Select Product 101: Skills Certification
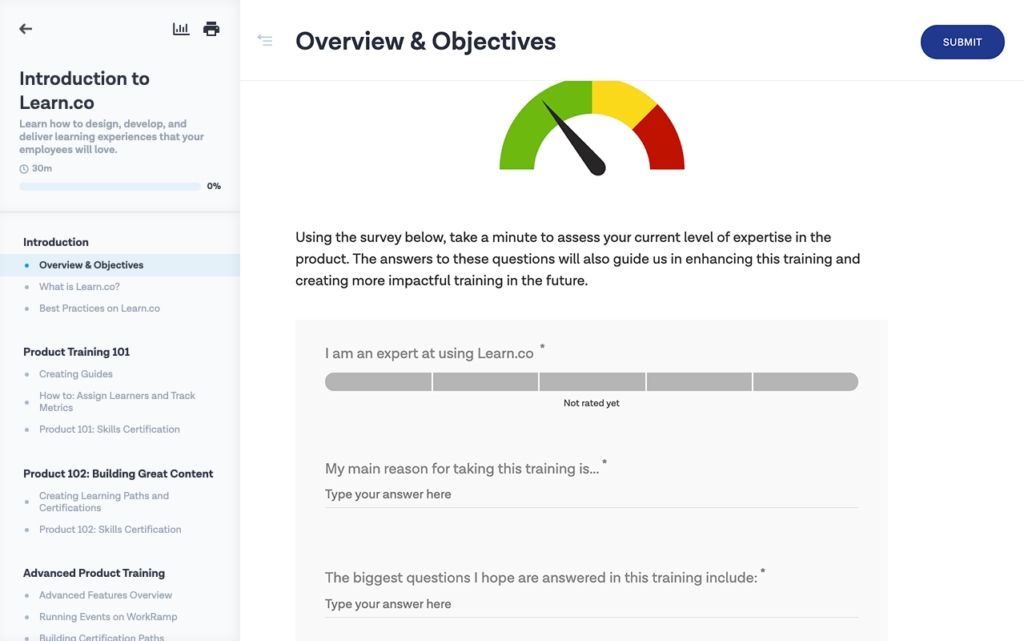 tap(109, 430)
